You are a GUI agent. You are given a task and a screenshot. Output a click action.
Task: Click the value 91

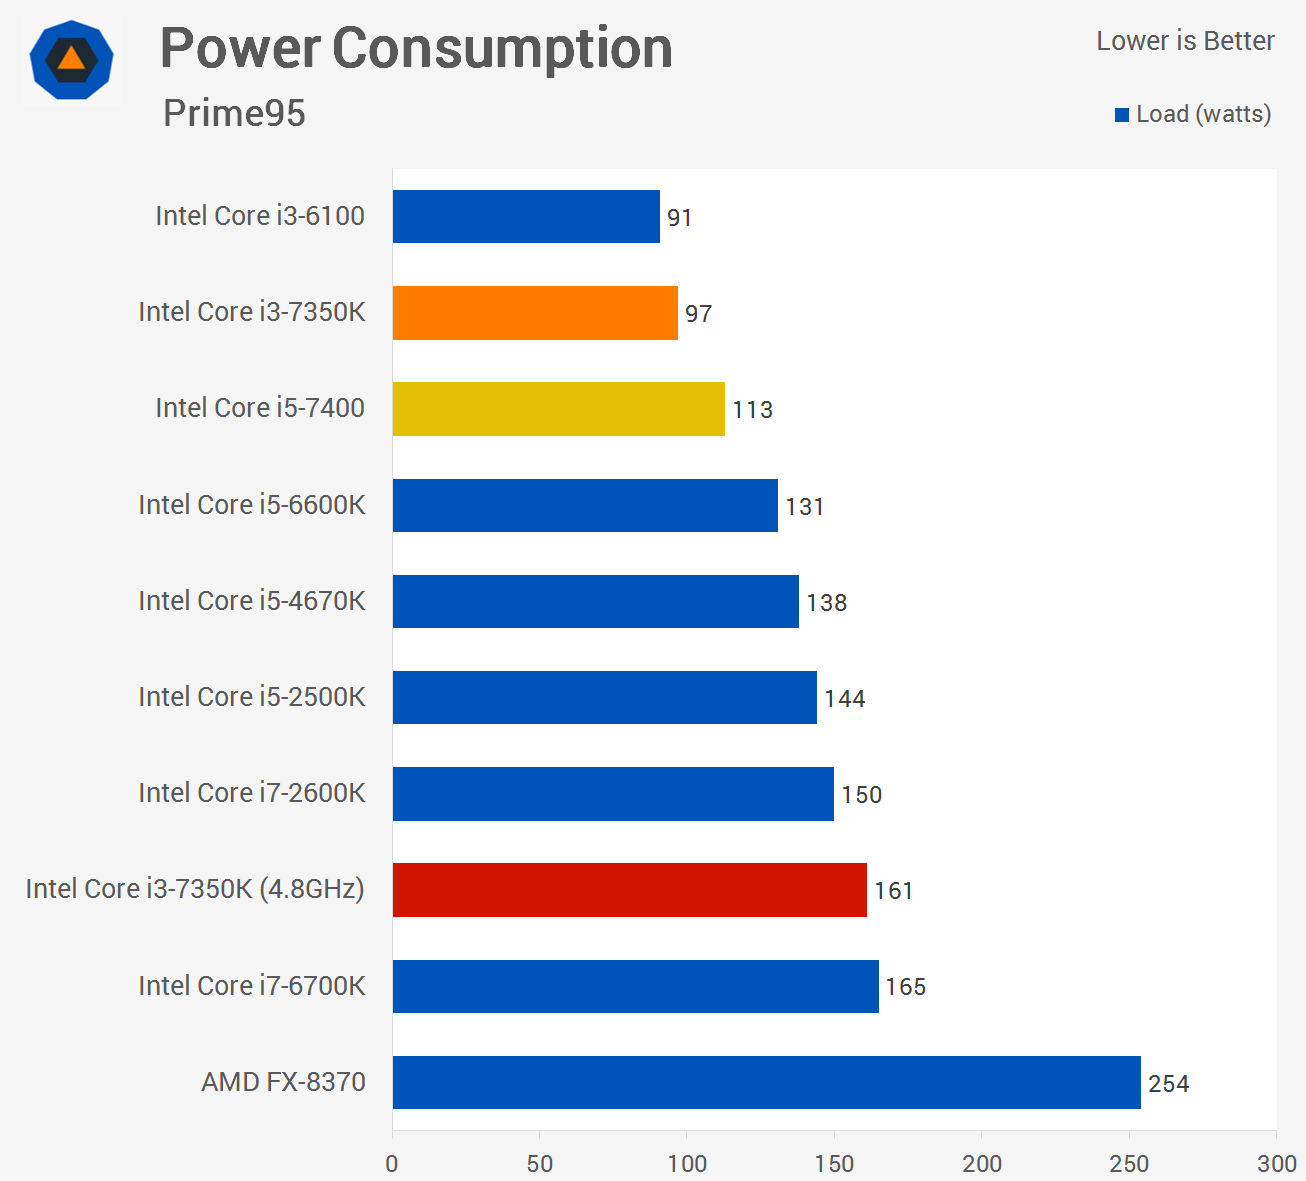(680, 218)
